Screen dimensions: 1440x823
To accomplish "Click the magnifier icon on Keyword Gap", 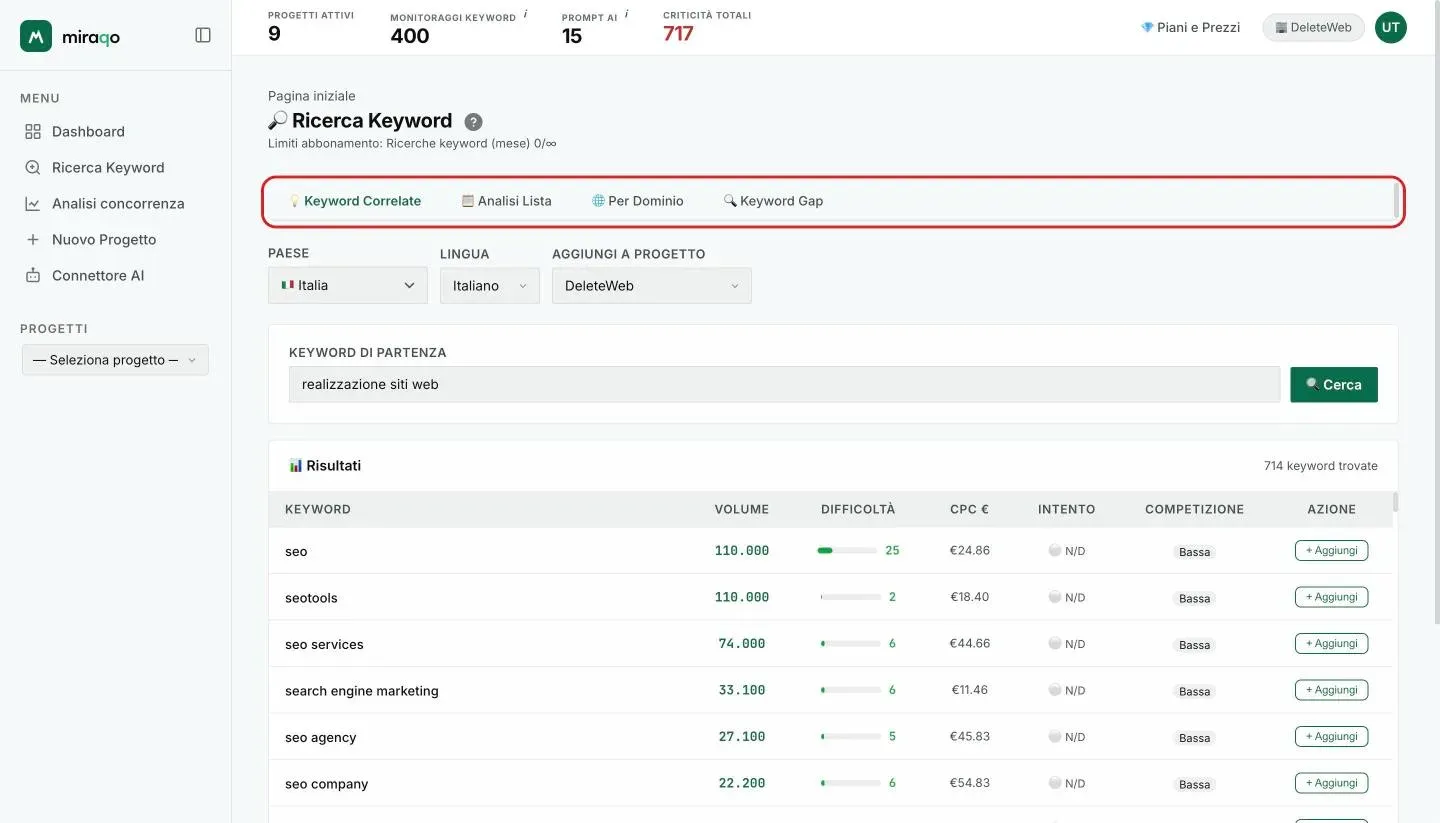I will point(730,201).
